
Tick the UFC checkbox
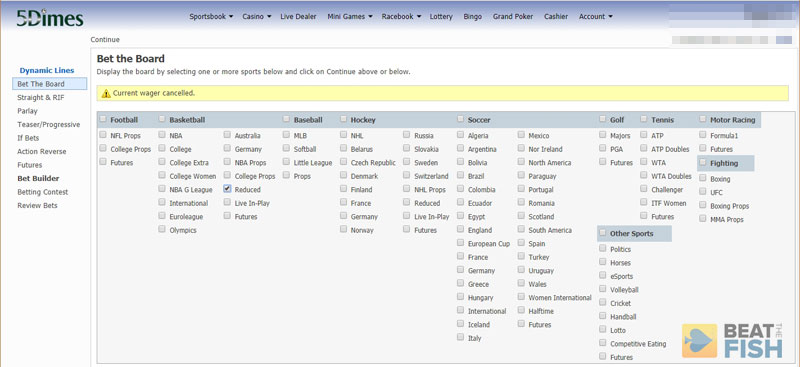click(x=703, y=192)
